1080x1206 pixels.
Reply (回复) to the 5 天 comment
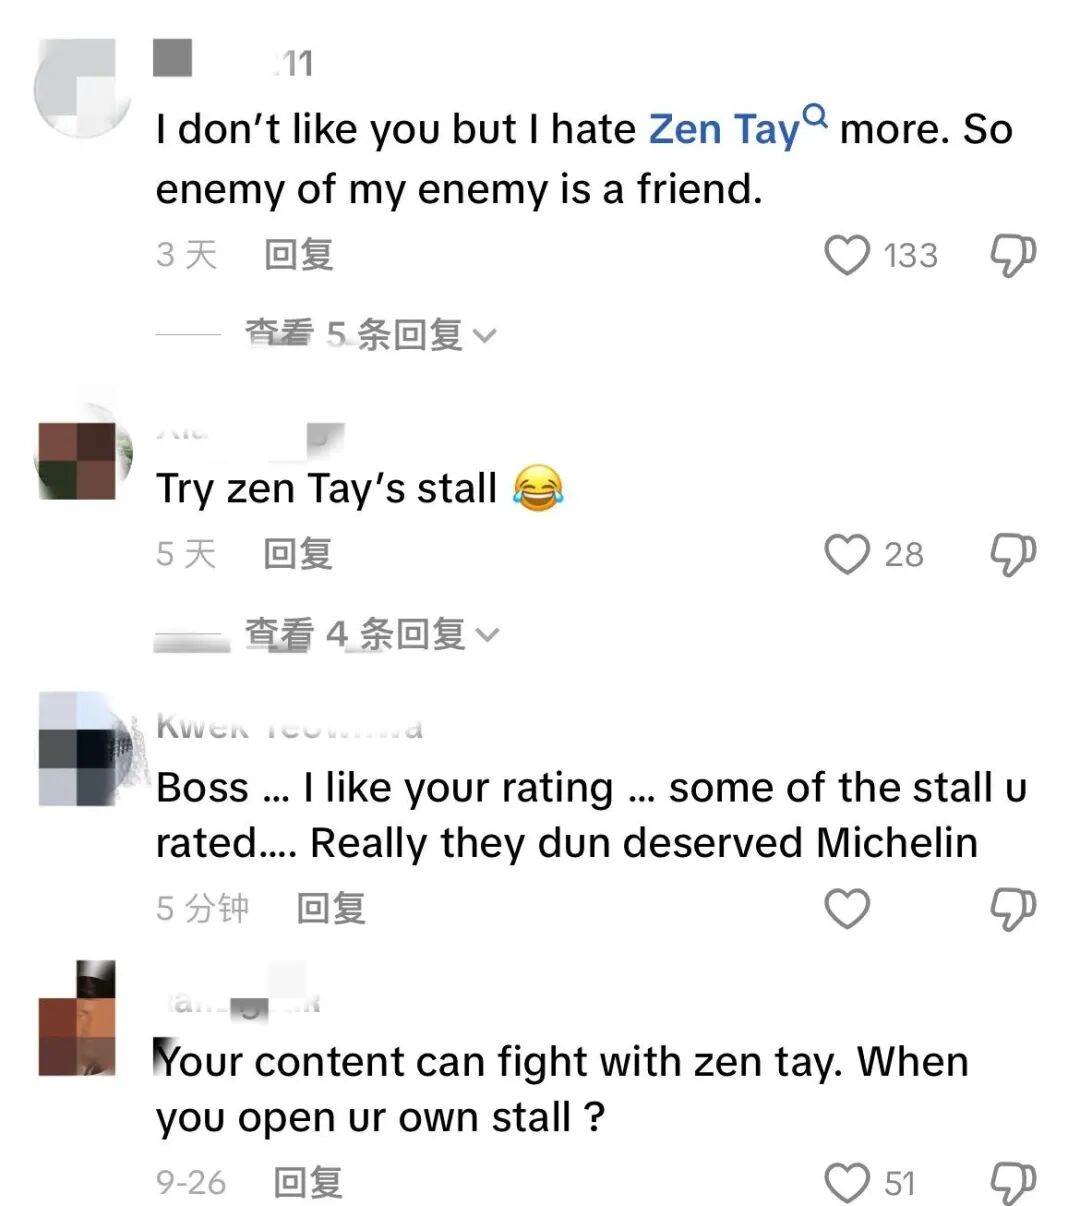coord(298,554)
